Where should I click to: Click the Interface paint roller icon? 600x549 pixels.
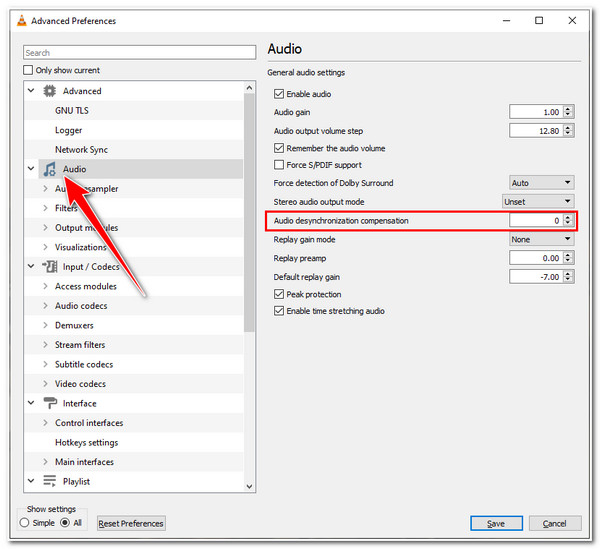coord(50,403)
